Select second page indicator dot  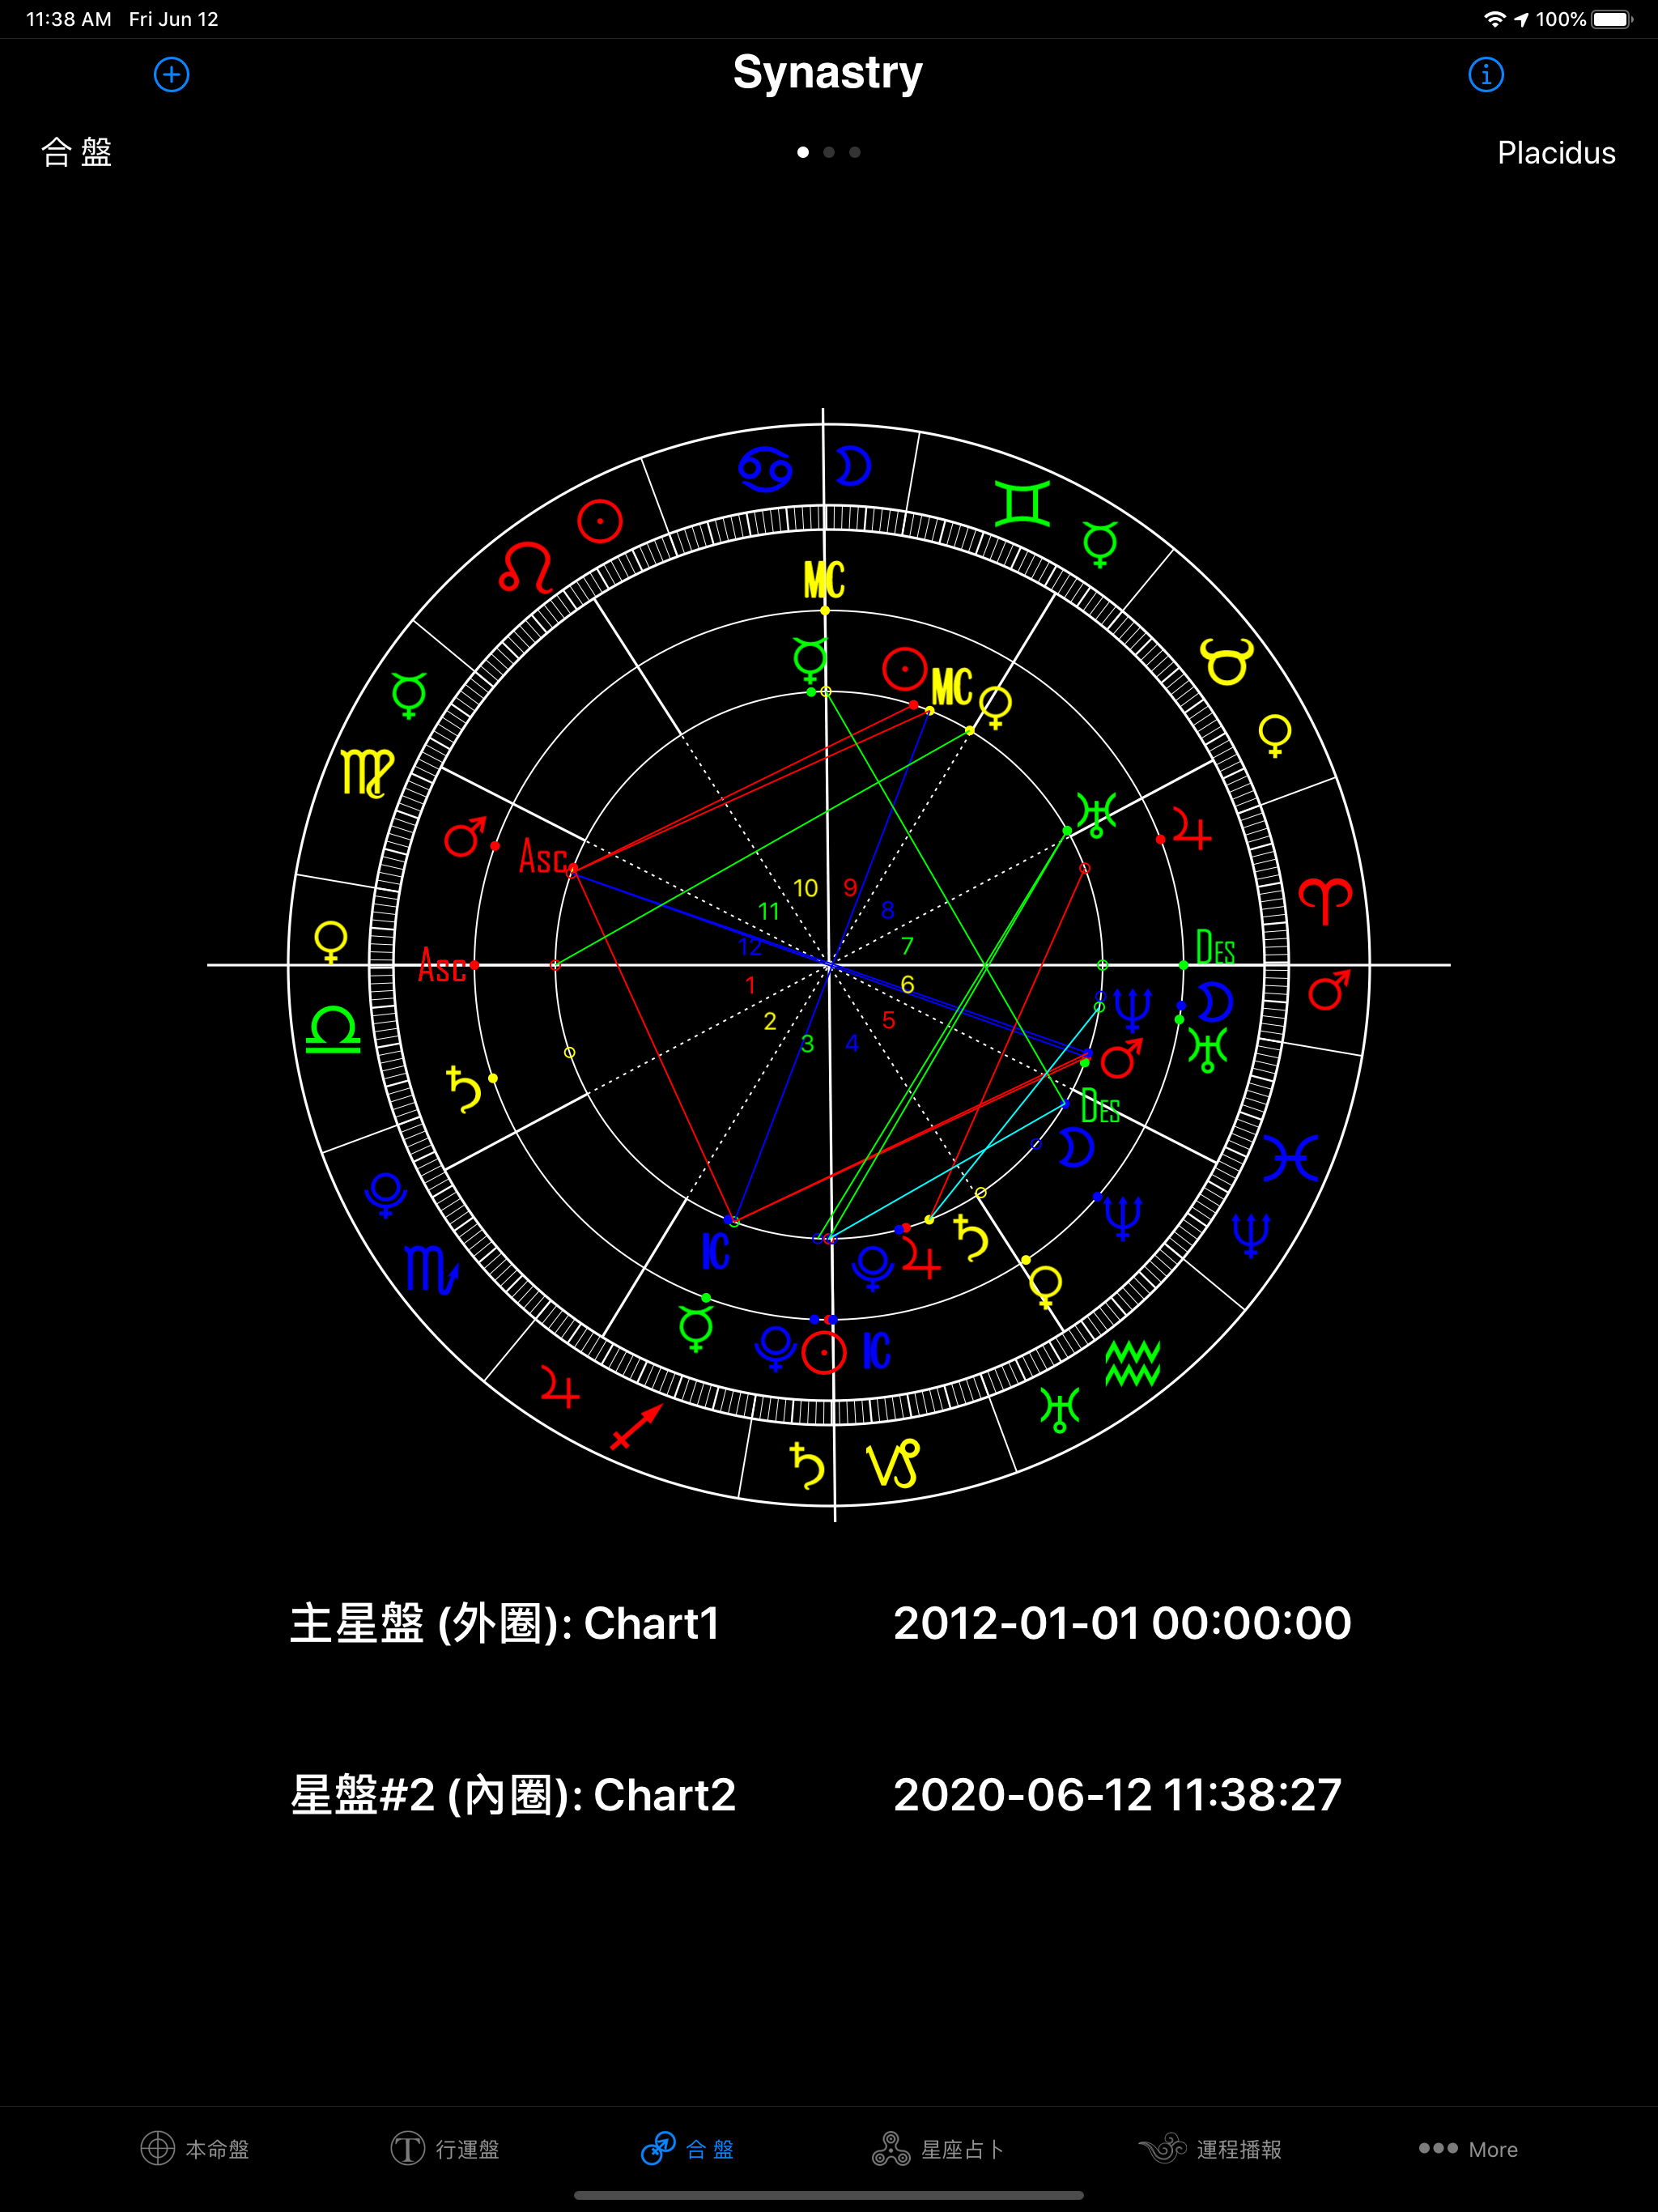pos(829,152)
